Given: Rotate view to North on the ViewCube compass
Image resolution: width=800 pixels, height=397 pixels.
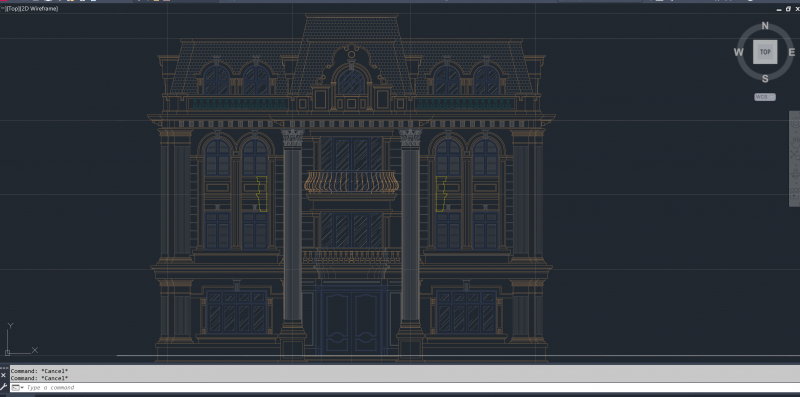Looking at the screenshot, I should tap(765, 26).
